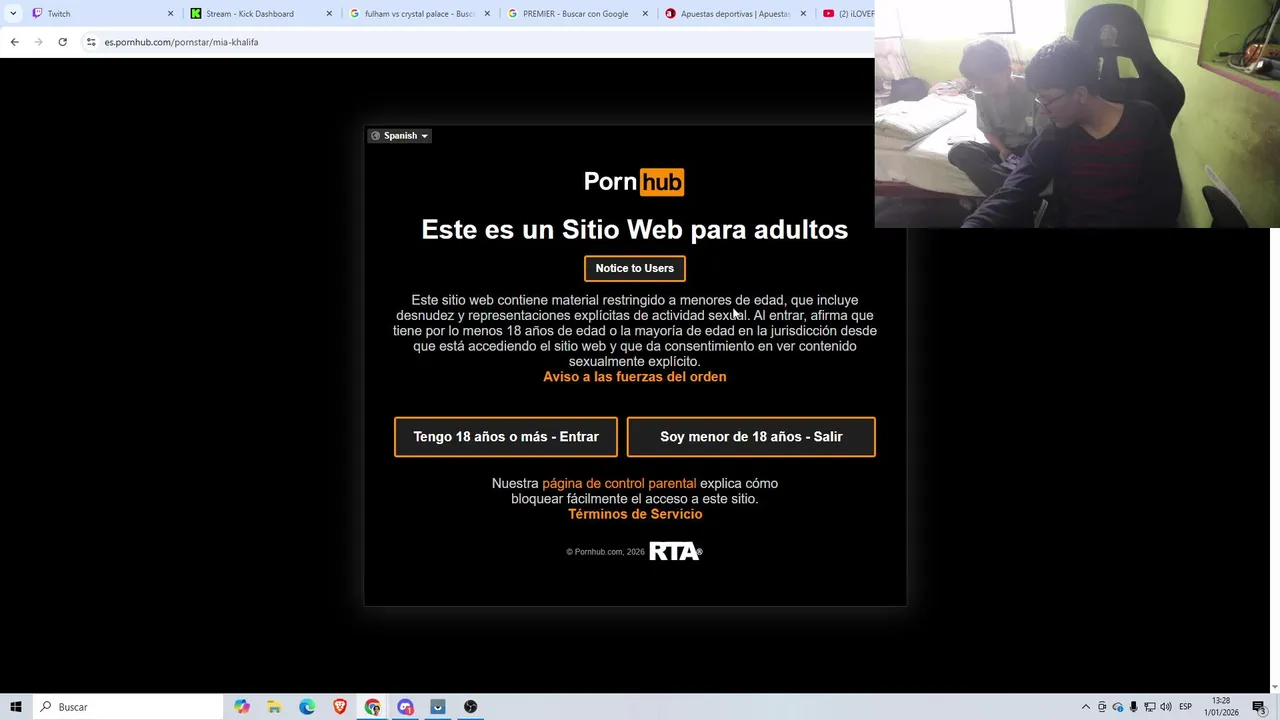Open the página de control parental link
Image resolution: width=1280 pixels, height=720 pixels.
click(x=619, y=483)
